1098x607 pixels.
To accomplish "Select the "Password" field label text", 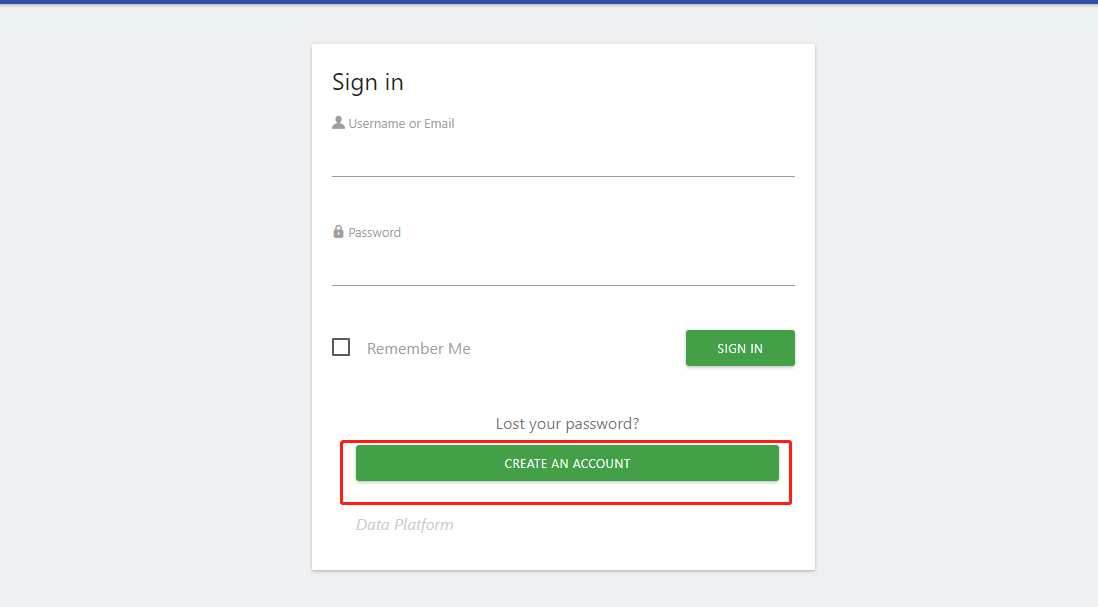I will [x=374, y=233].
